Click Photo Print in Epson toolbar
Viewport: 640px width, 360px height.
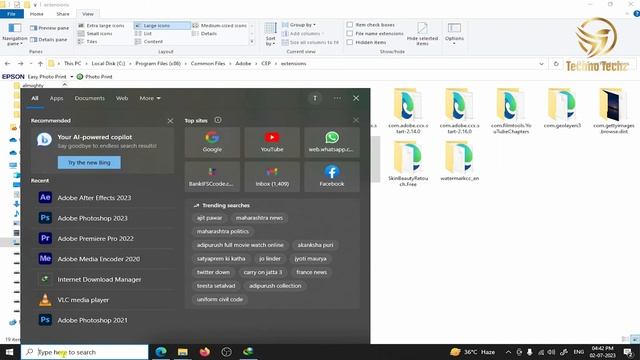tap(94, 77)
